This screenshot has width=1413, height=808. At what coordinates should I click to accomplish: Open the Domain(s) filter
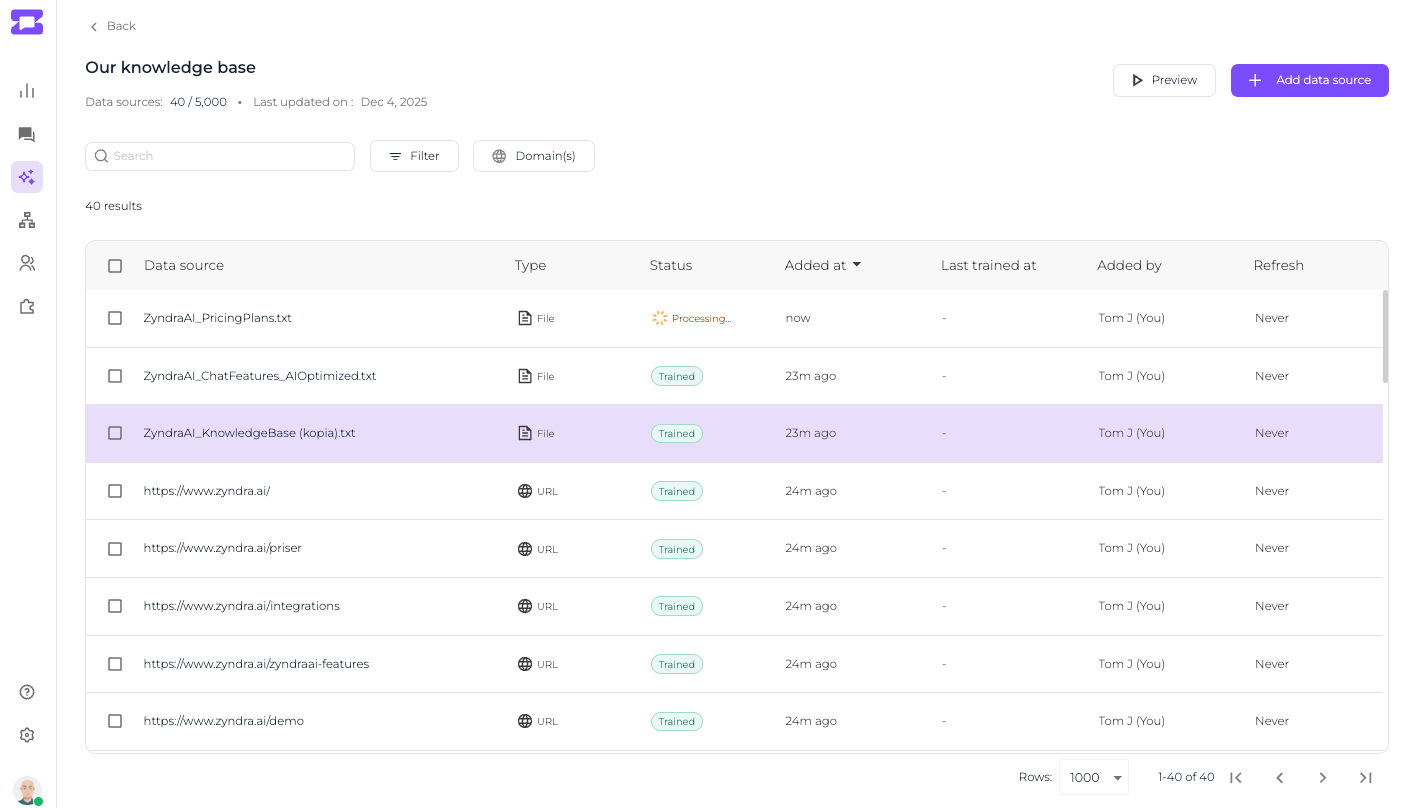click(533, 156)
